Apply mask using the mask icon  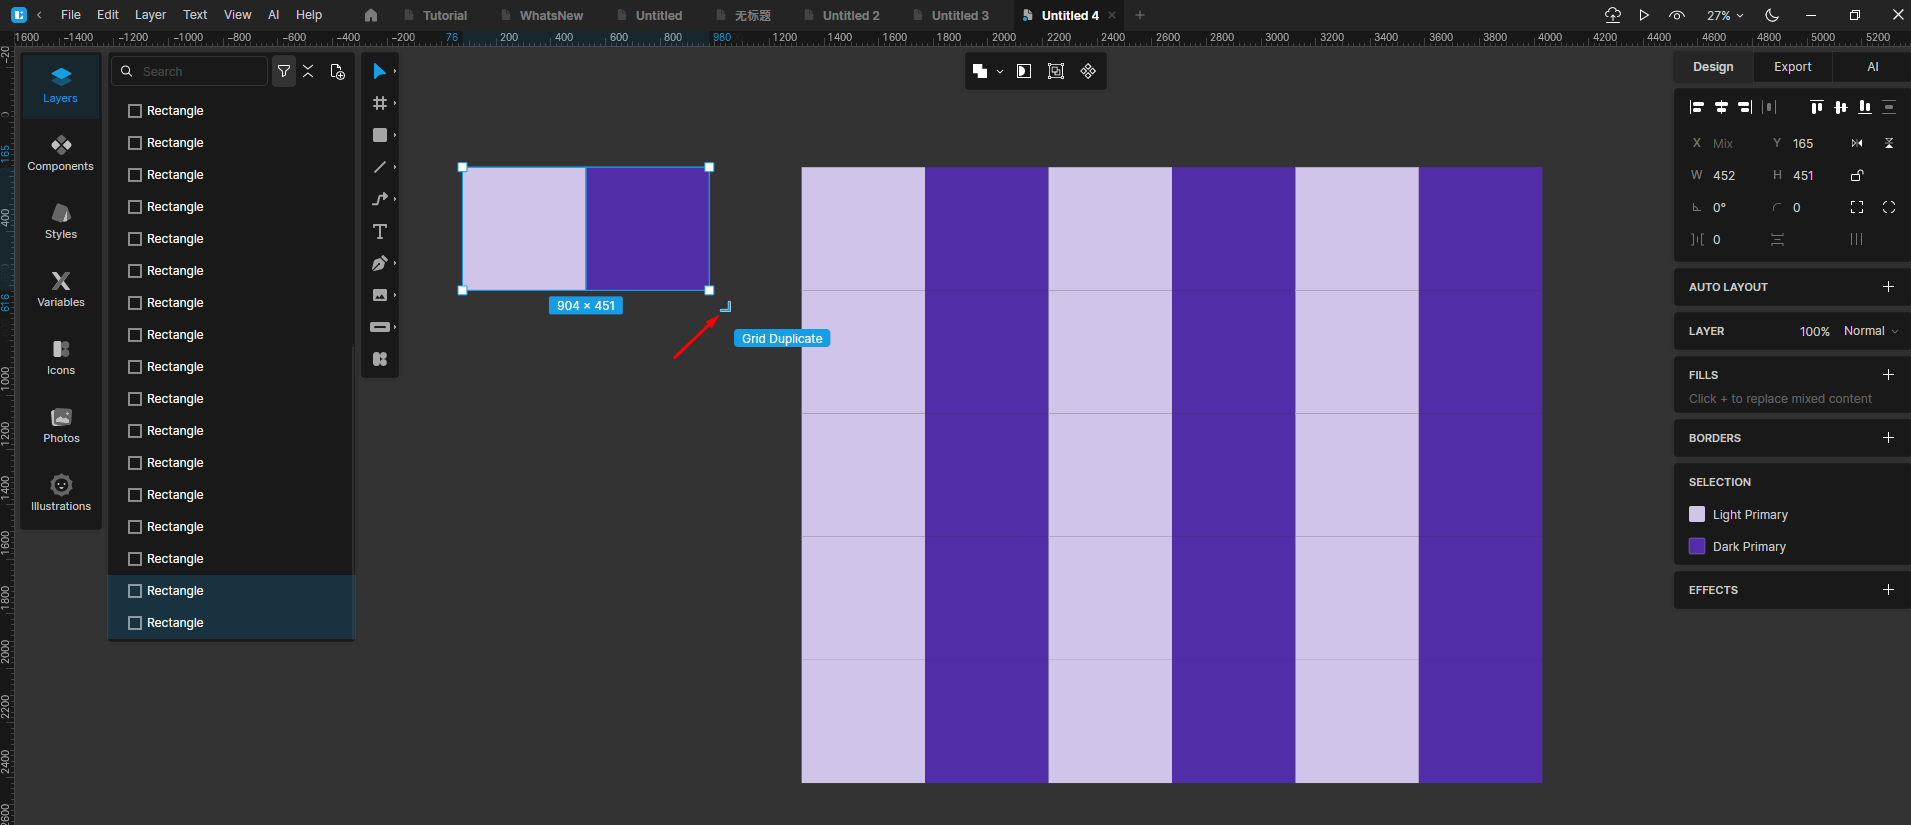point(1024,71)
